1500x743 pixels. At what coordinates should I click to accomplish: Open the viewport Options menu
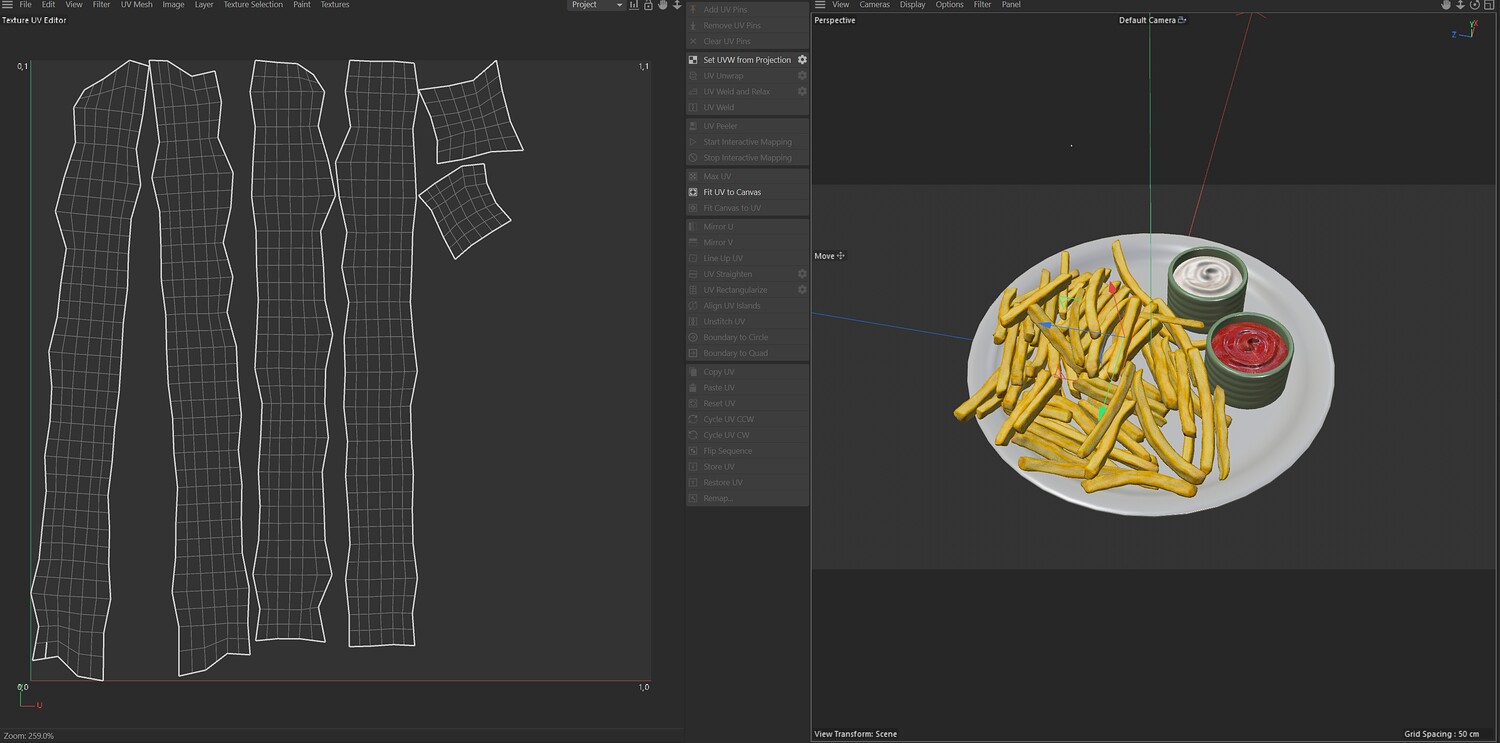click(x=950, y=5)
